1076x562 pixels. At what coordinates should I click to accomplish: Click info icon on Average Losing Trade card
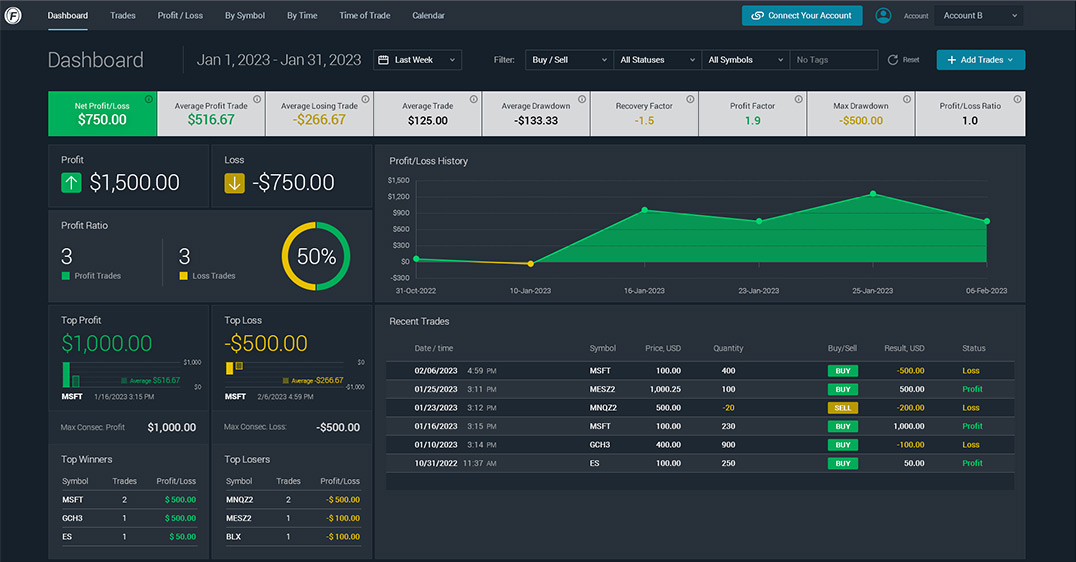pyautogui.click(x=365, y=99)
